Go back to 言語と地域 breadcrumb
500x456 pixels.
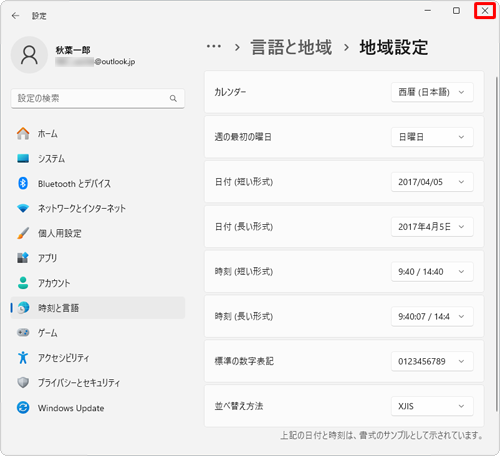pos(291,47)
